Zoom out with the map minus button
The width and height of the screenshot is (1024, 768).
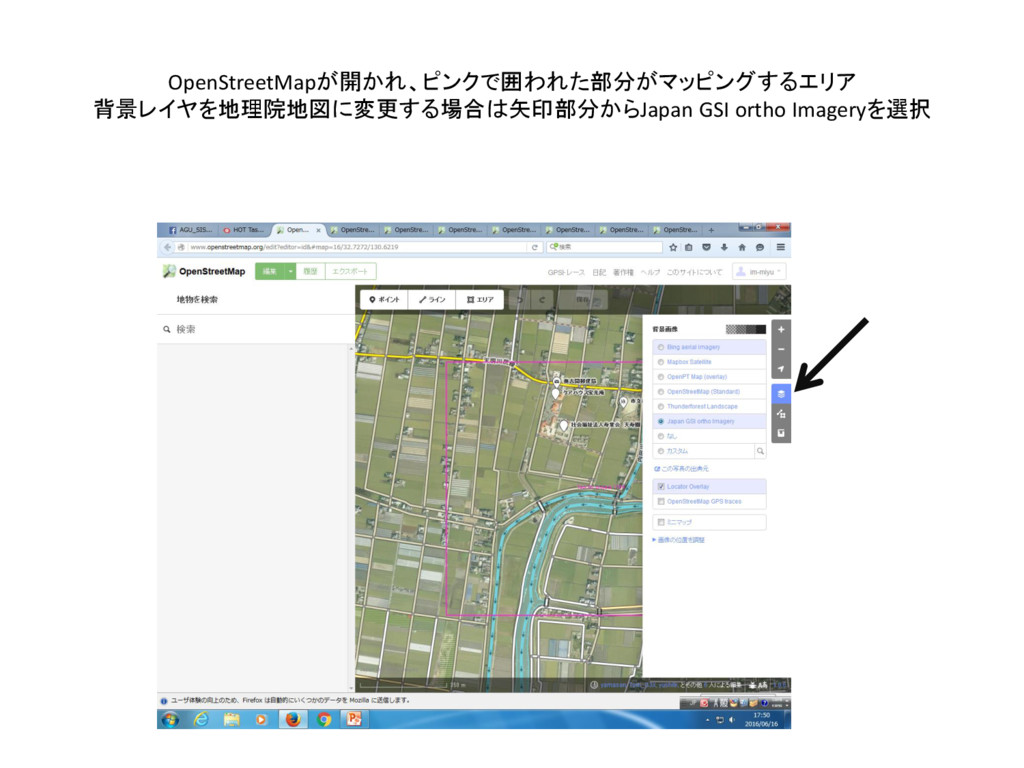tap(781, 349)
